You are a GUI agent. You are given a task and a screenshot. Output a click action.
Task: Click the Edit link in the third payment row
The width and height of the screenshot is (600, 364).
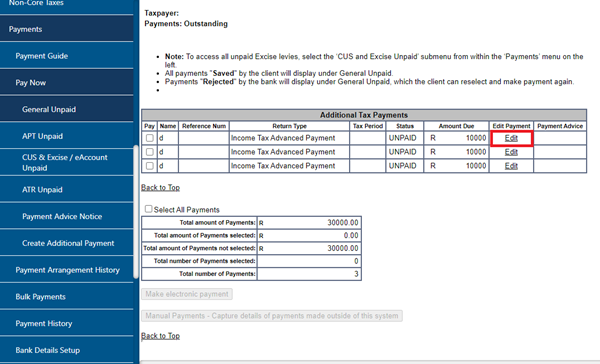click(x=511, y=166)
